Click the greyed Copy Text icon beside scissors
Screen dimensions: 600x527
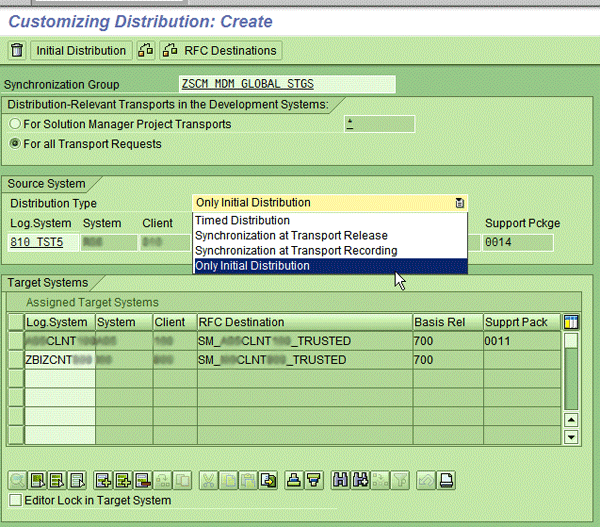coord(229,480)
